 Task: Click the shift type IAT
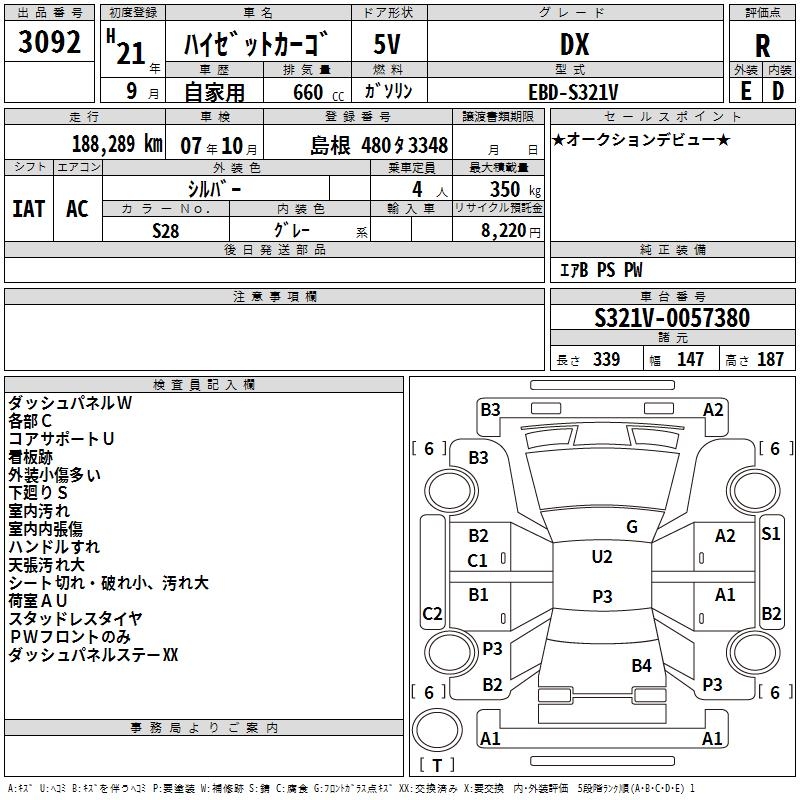coord(29,209)
